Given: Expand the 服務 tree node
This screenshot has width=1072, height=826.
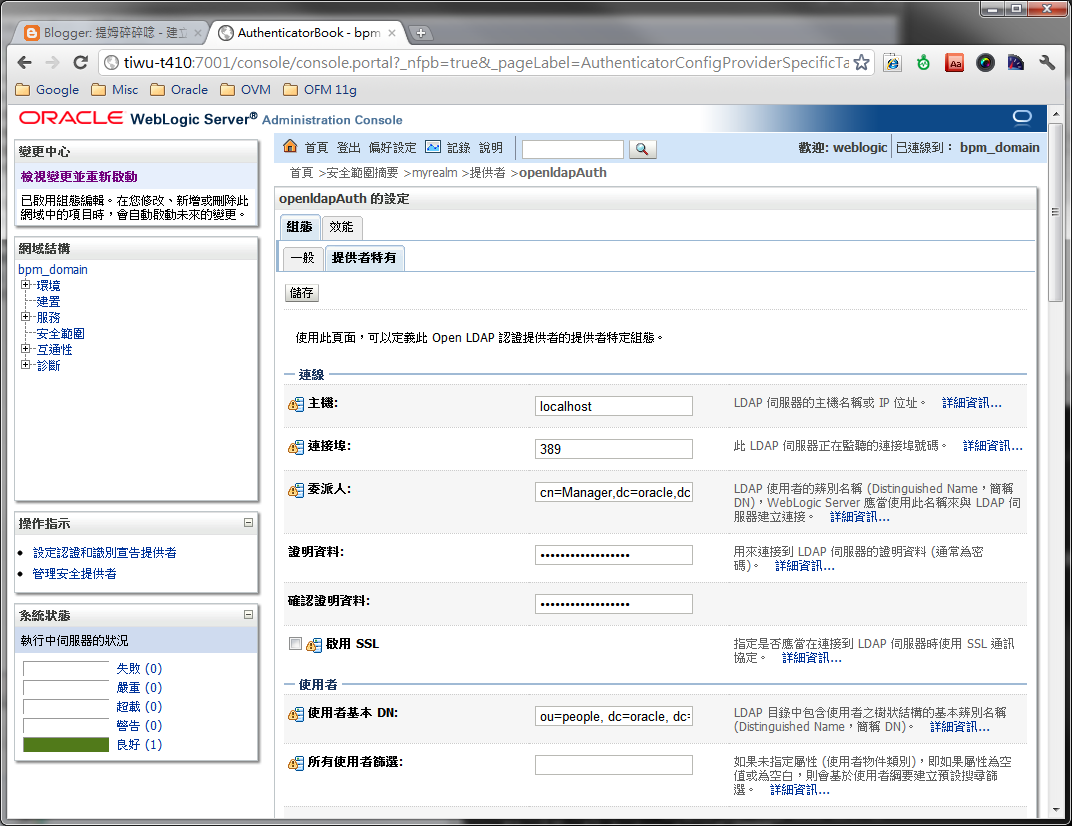Looking at the screenshot, I should point(25,317).
